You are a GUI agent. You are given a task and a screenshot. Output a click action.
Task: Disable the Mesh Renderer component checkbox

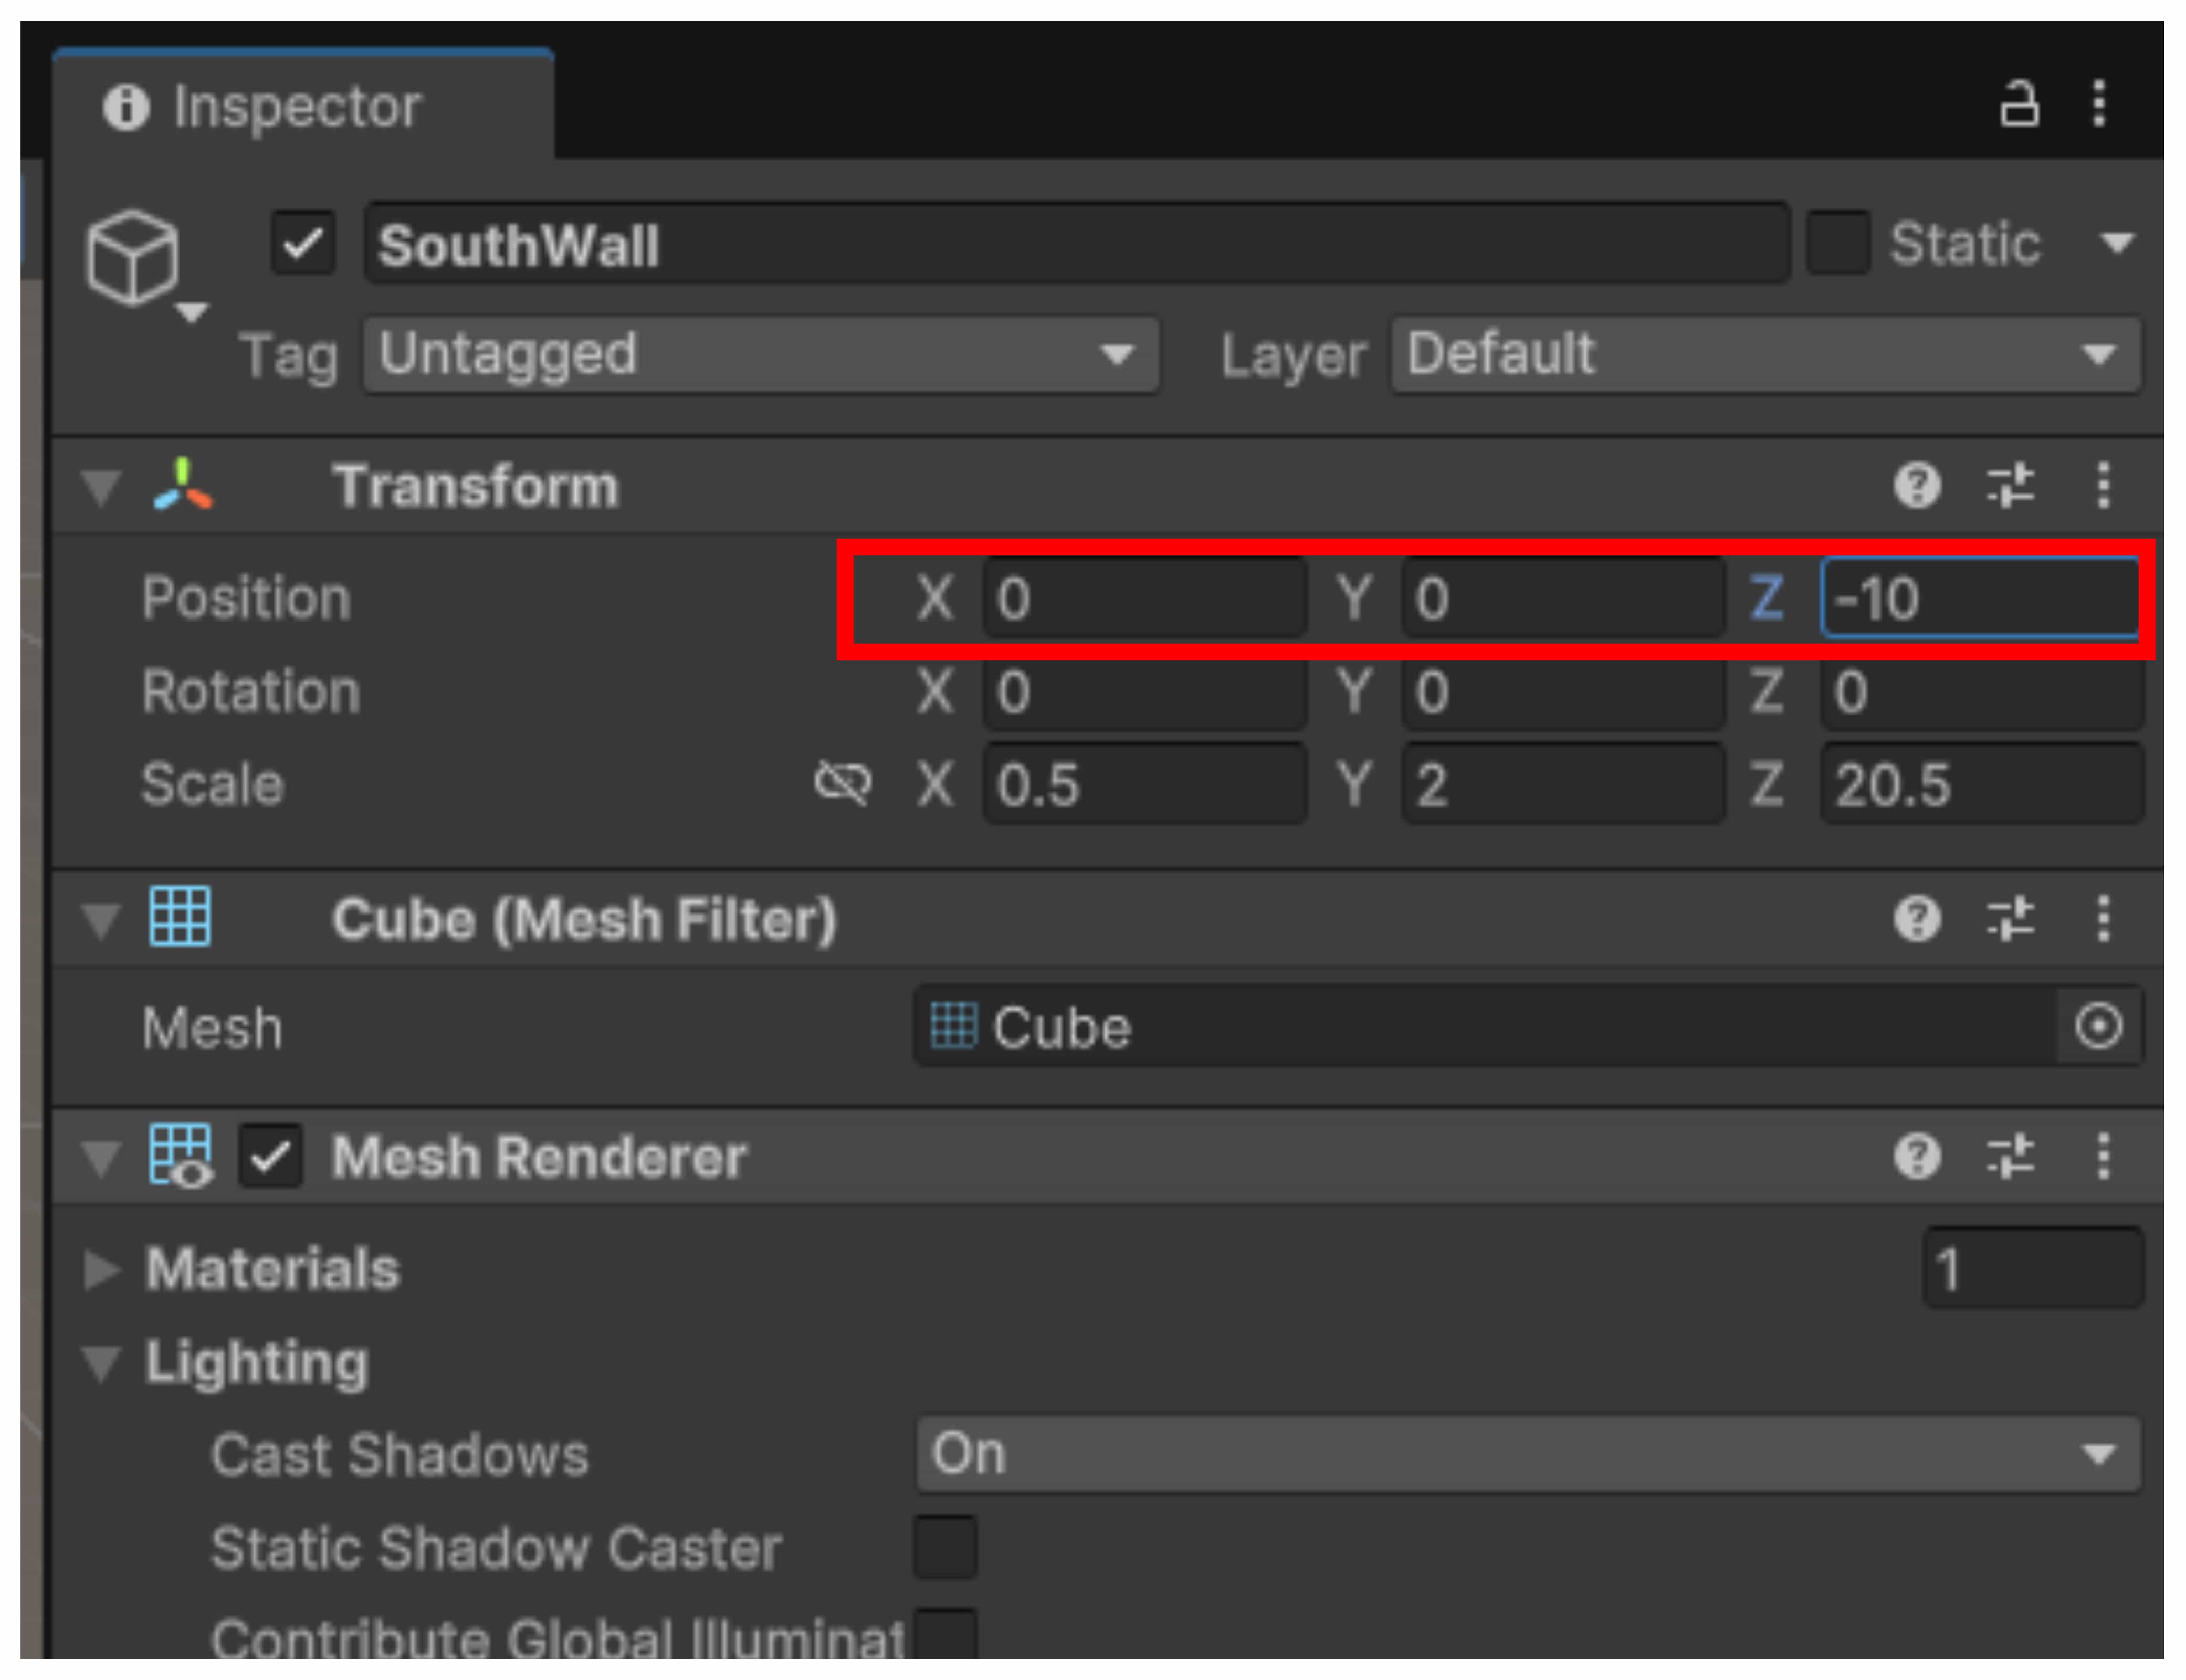[271, 1157]
